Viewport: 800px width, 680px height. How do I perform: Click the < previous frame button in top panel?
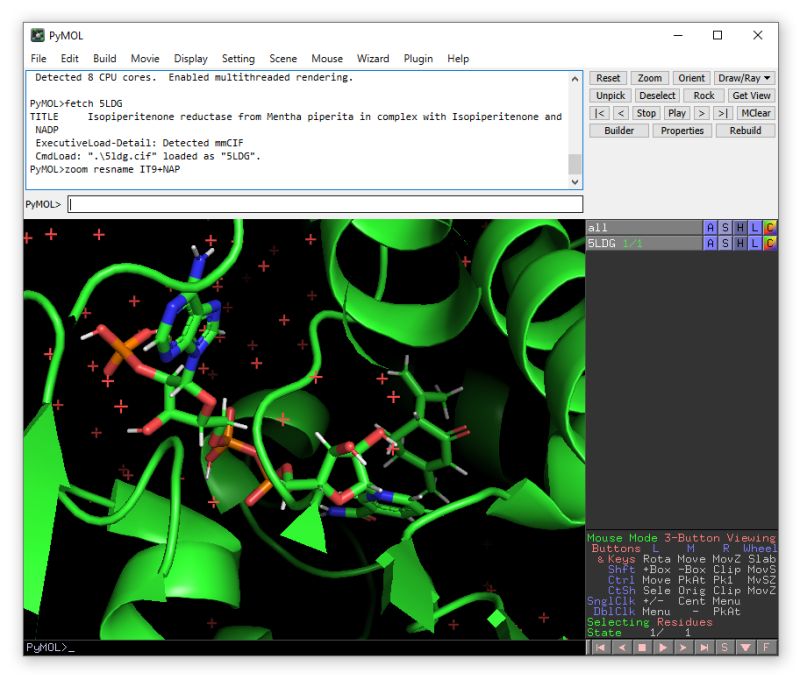tap(620, 113)
